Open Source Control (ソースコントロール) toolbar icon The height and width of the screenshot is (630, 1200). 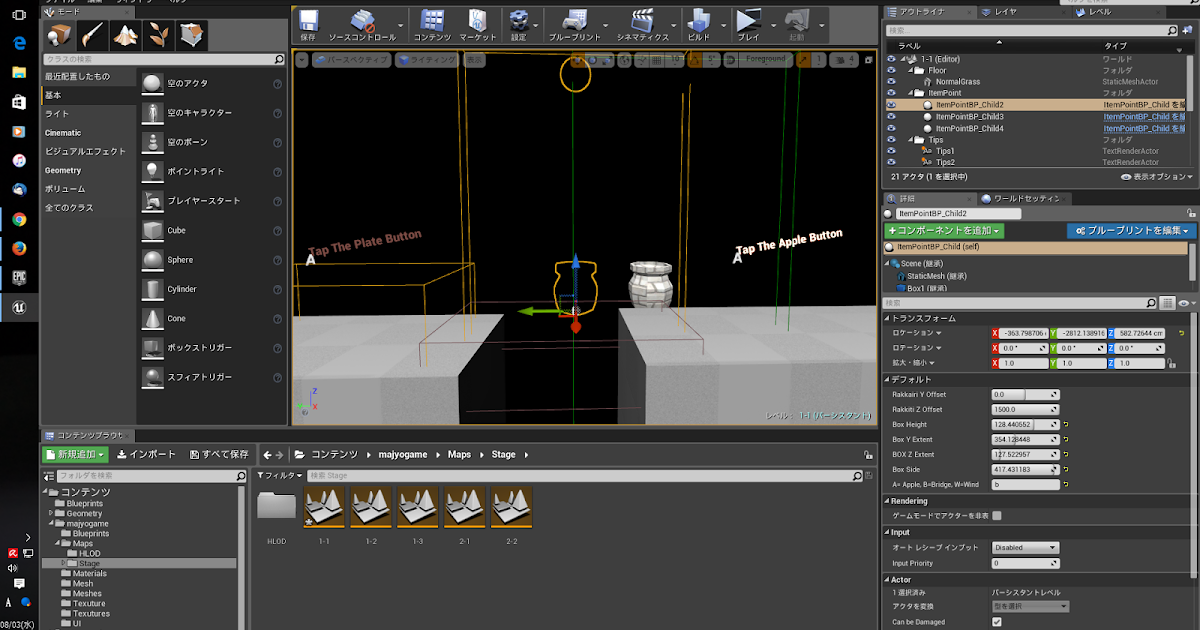(362, 21)
